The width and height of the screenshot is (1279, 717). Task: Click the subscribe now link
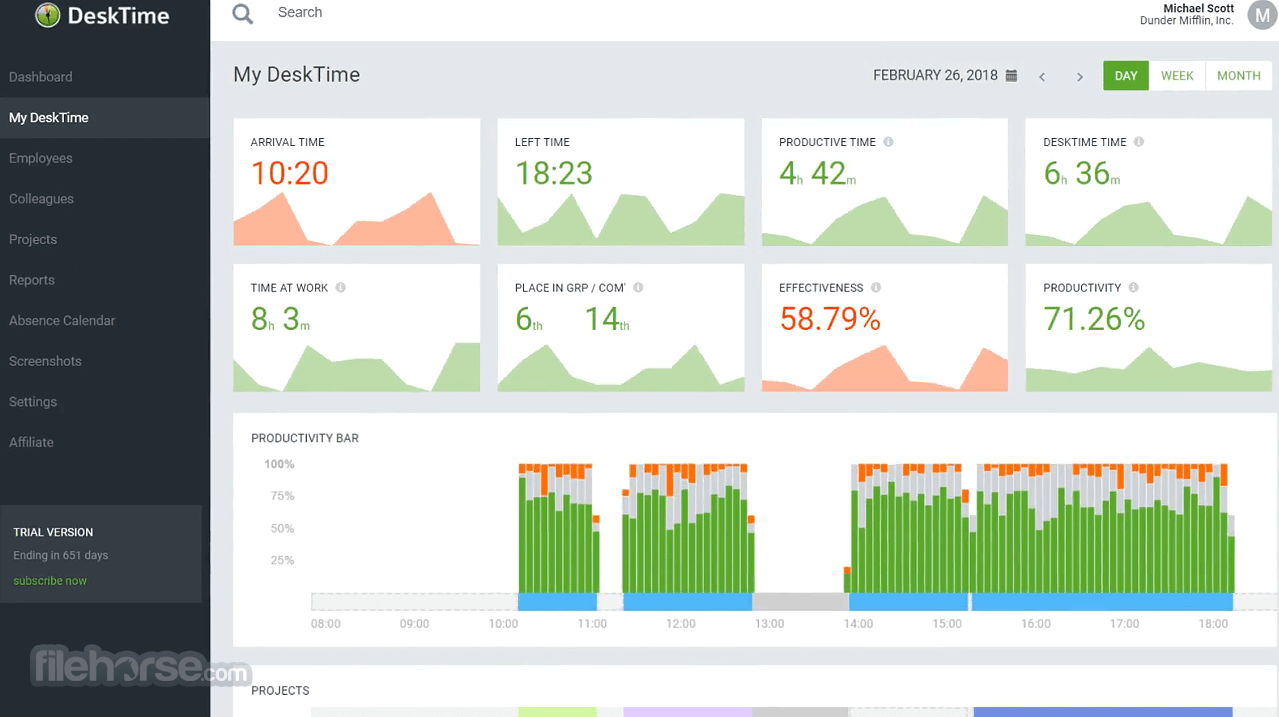(x=50, y=581)
